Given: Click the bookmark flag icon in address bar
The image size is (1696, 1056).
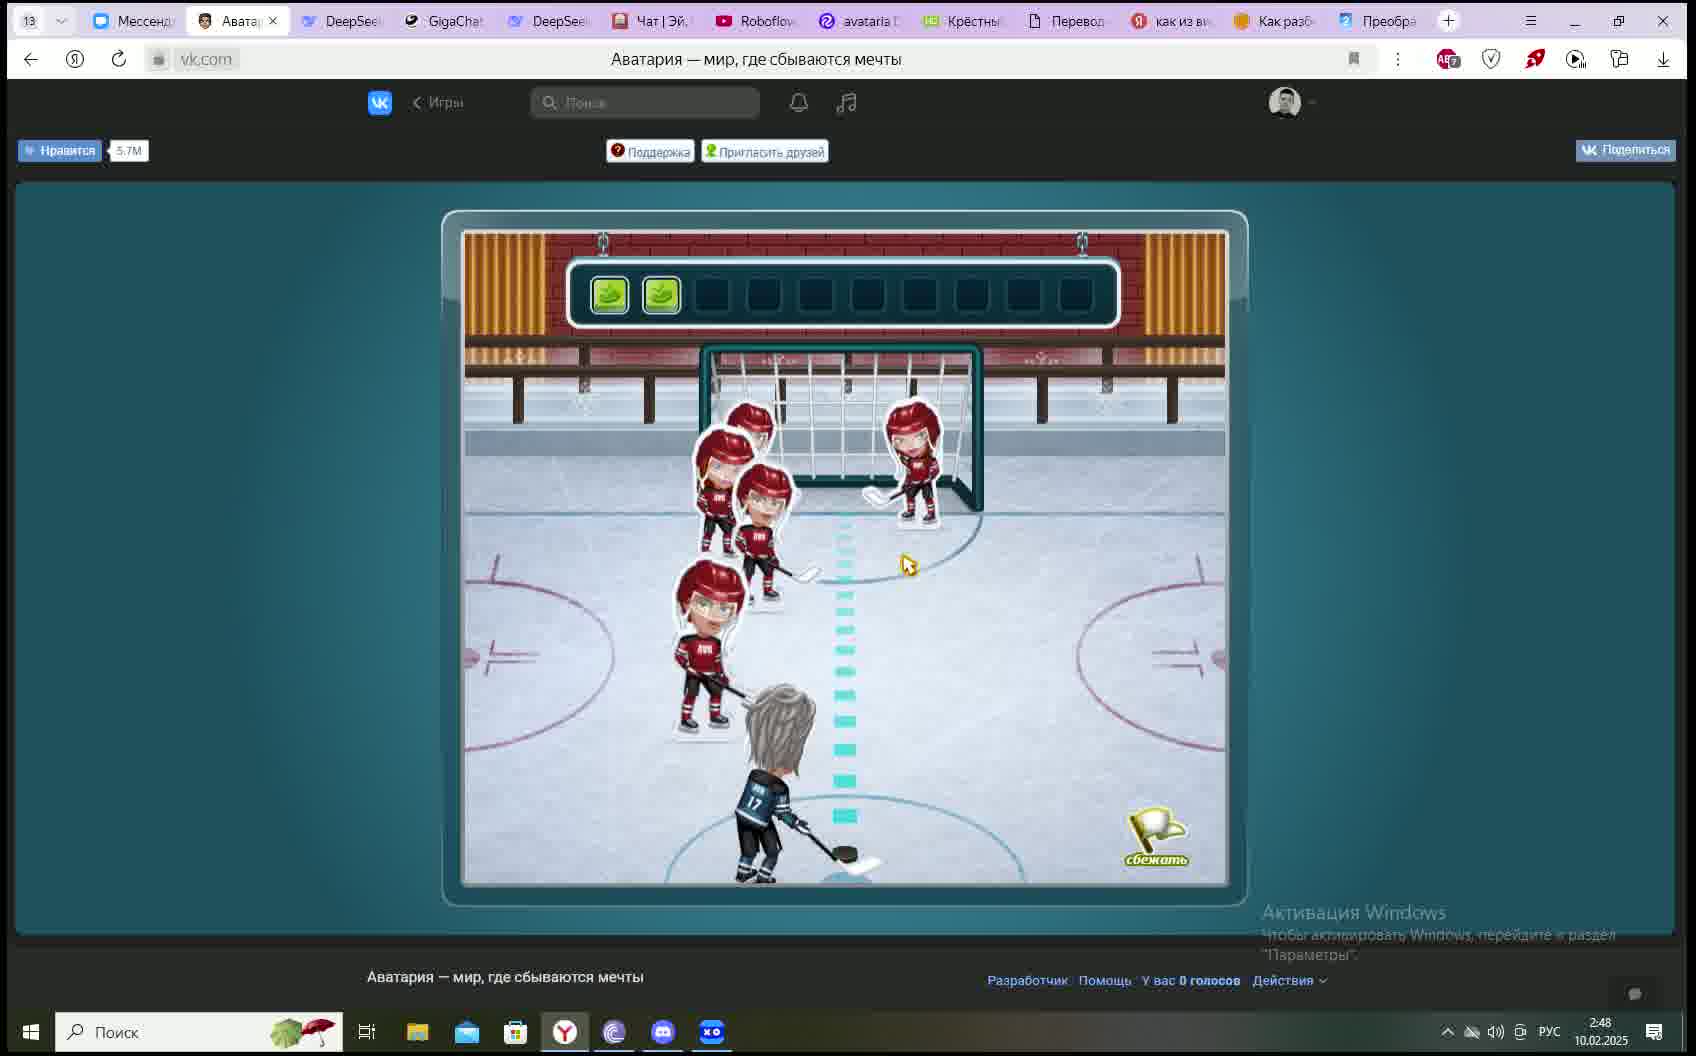Looking at the screenshot, I should pos(1354,59).
